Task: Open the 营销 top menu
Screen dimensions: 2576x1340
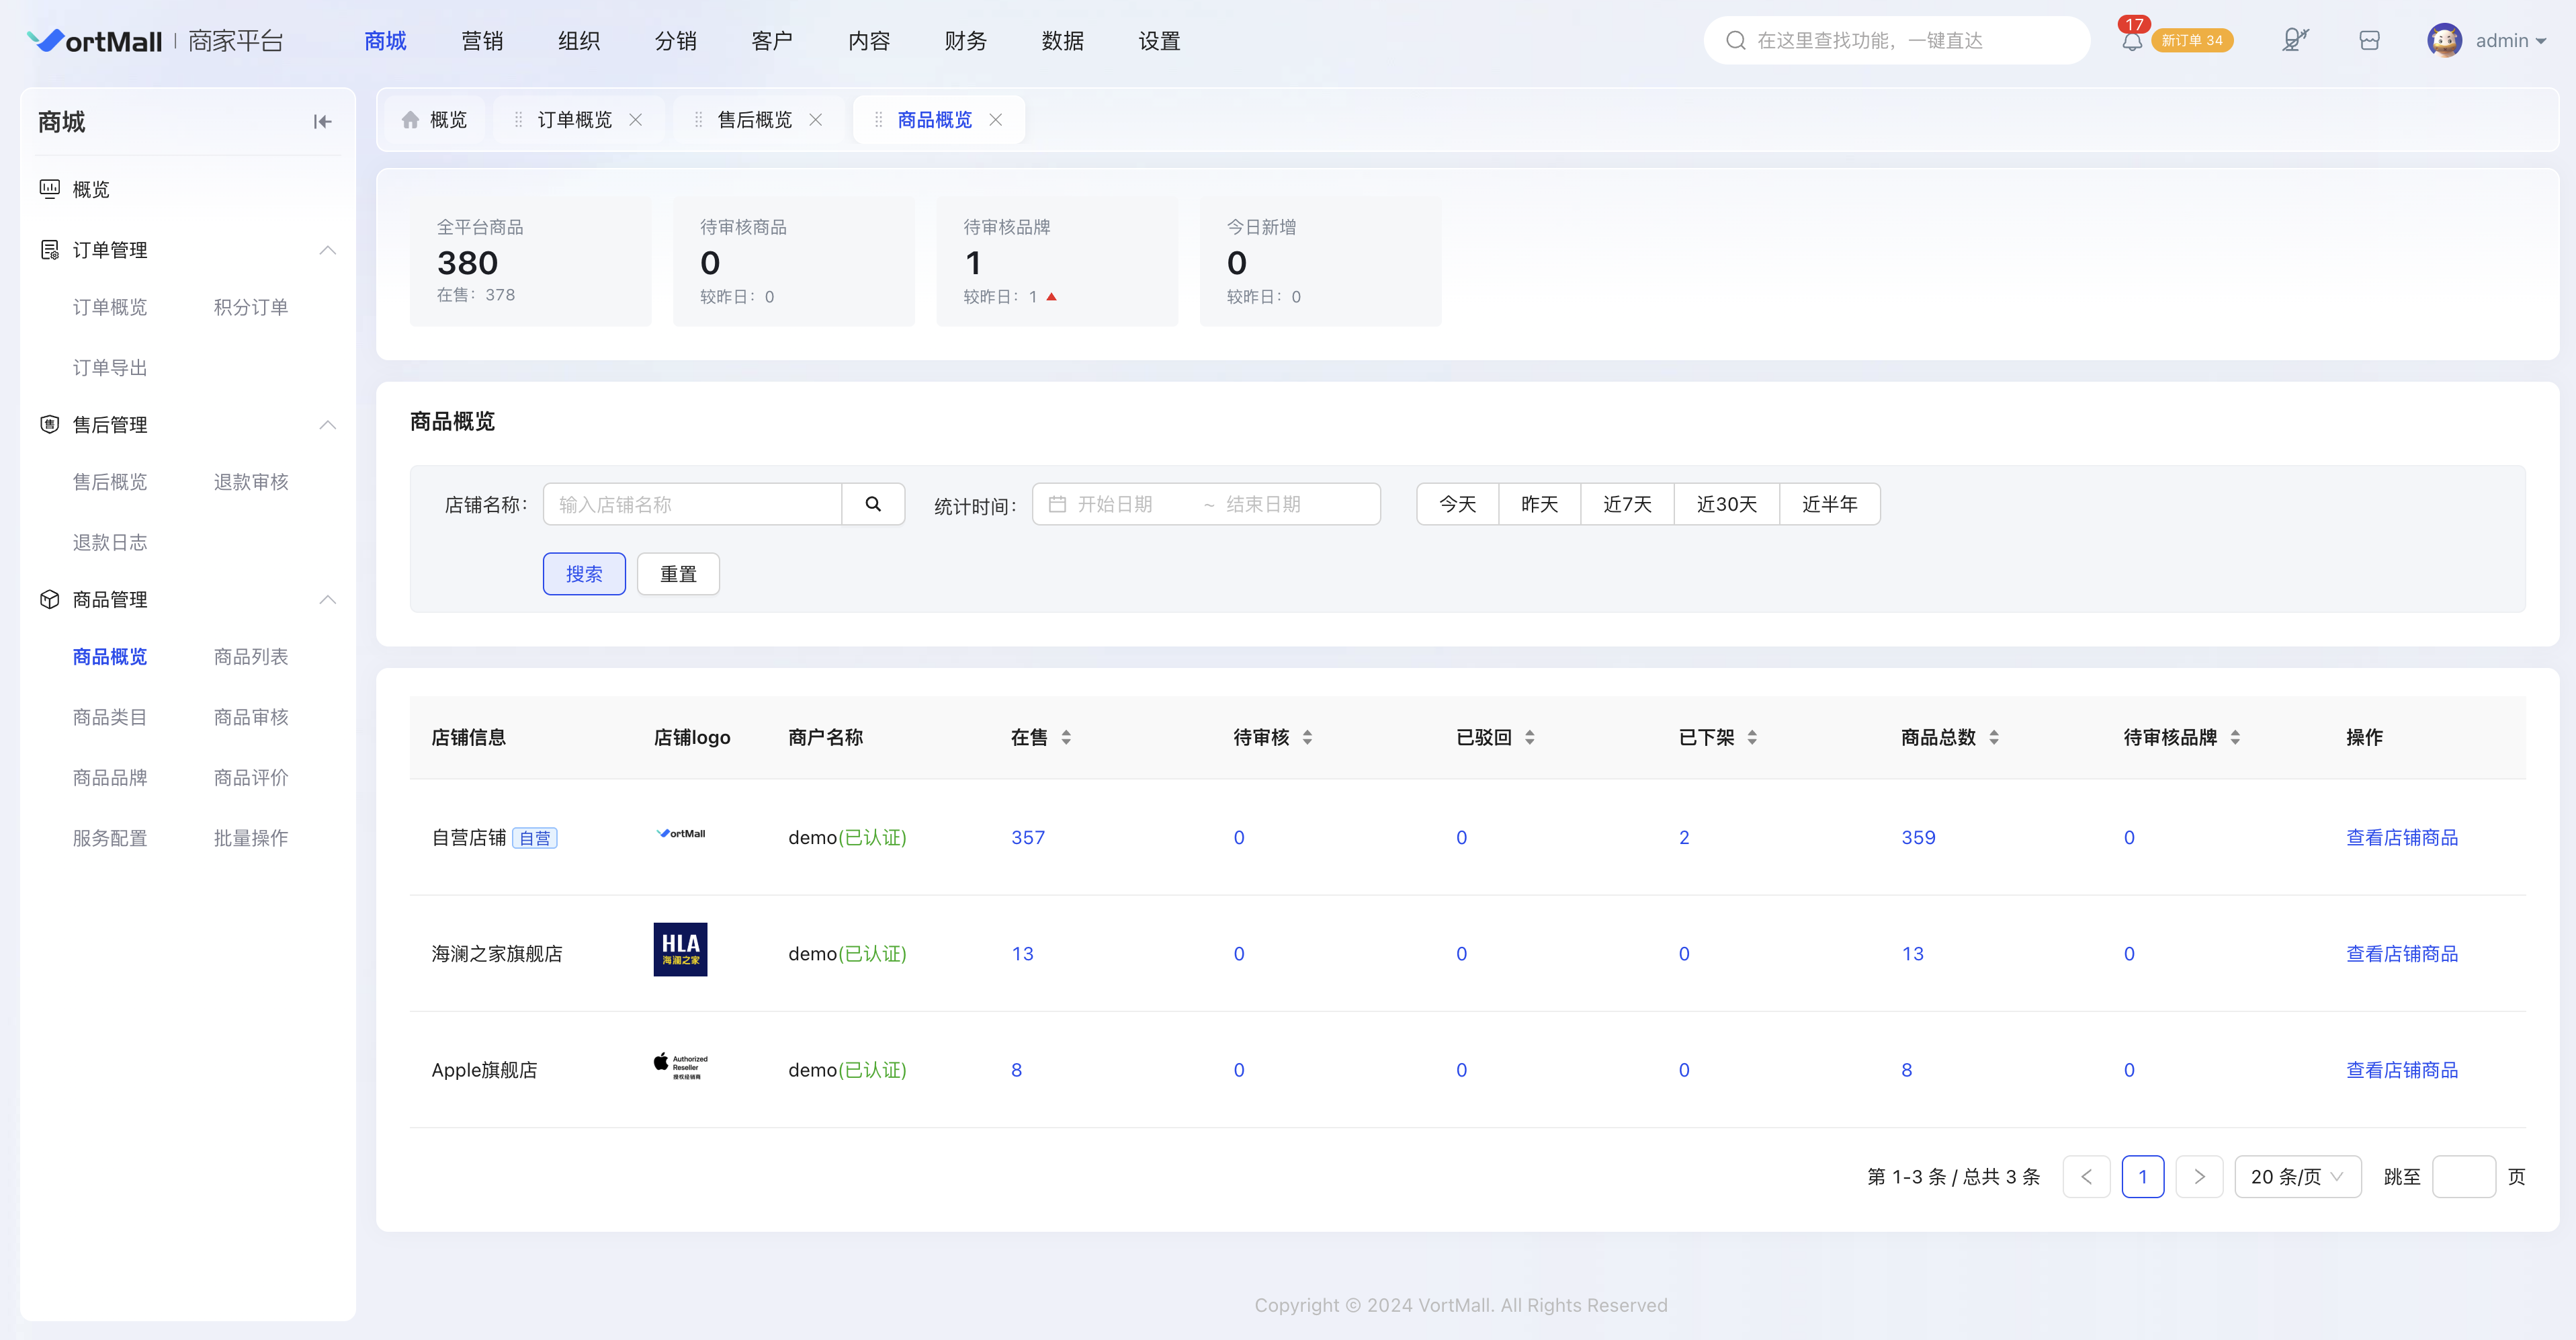Action: coord(482,41)
